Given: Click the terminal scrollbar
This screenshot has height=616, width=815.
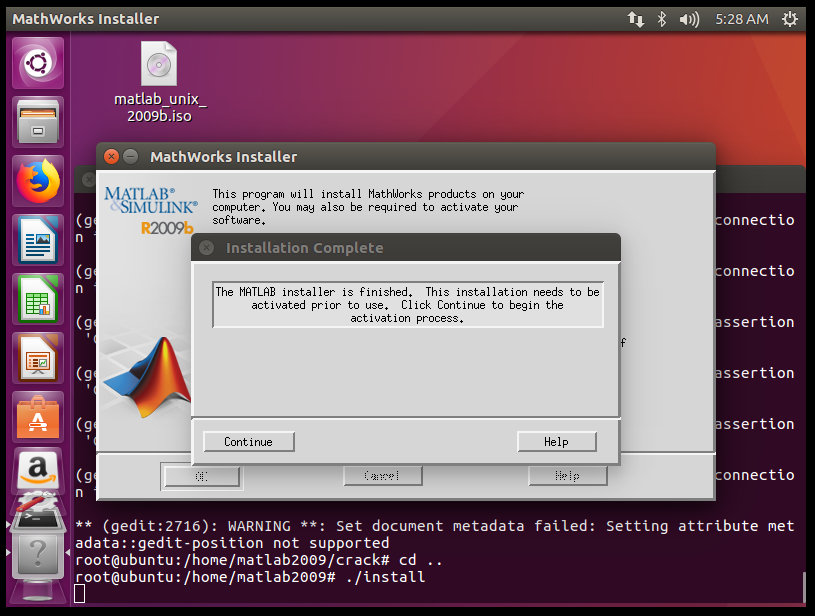Looking at the screenshot, I should point(802,586).
